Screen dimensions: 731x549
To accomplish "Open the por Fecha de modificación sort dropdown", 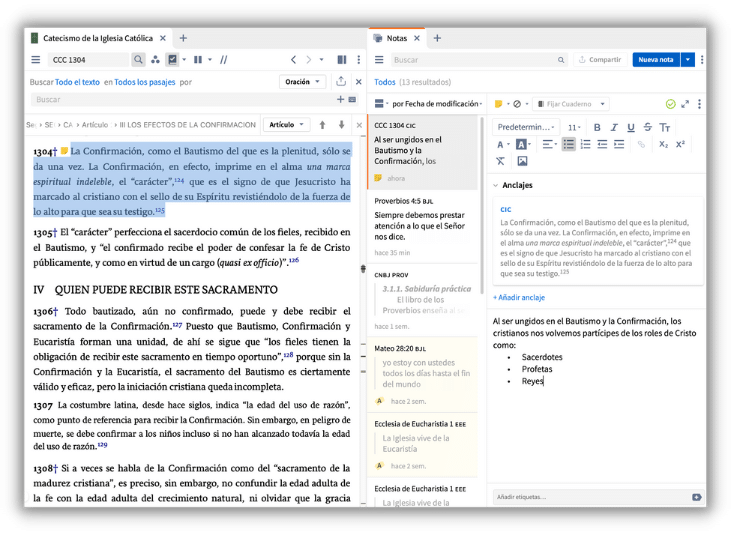I will (437, 103).
